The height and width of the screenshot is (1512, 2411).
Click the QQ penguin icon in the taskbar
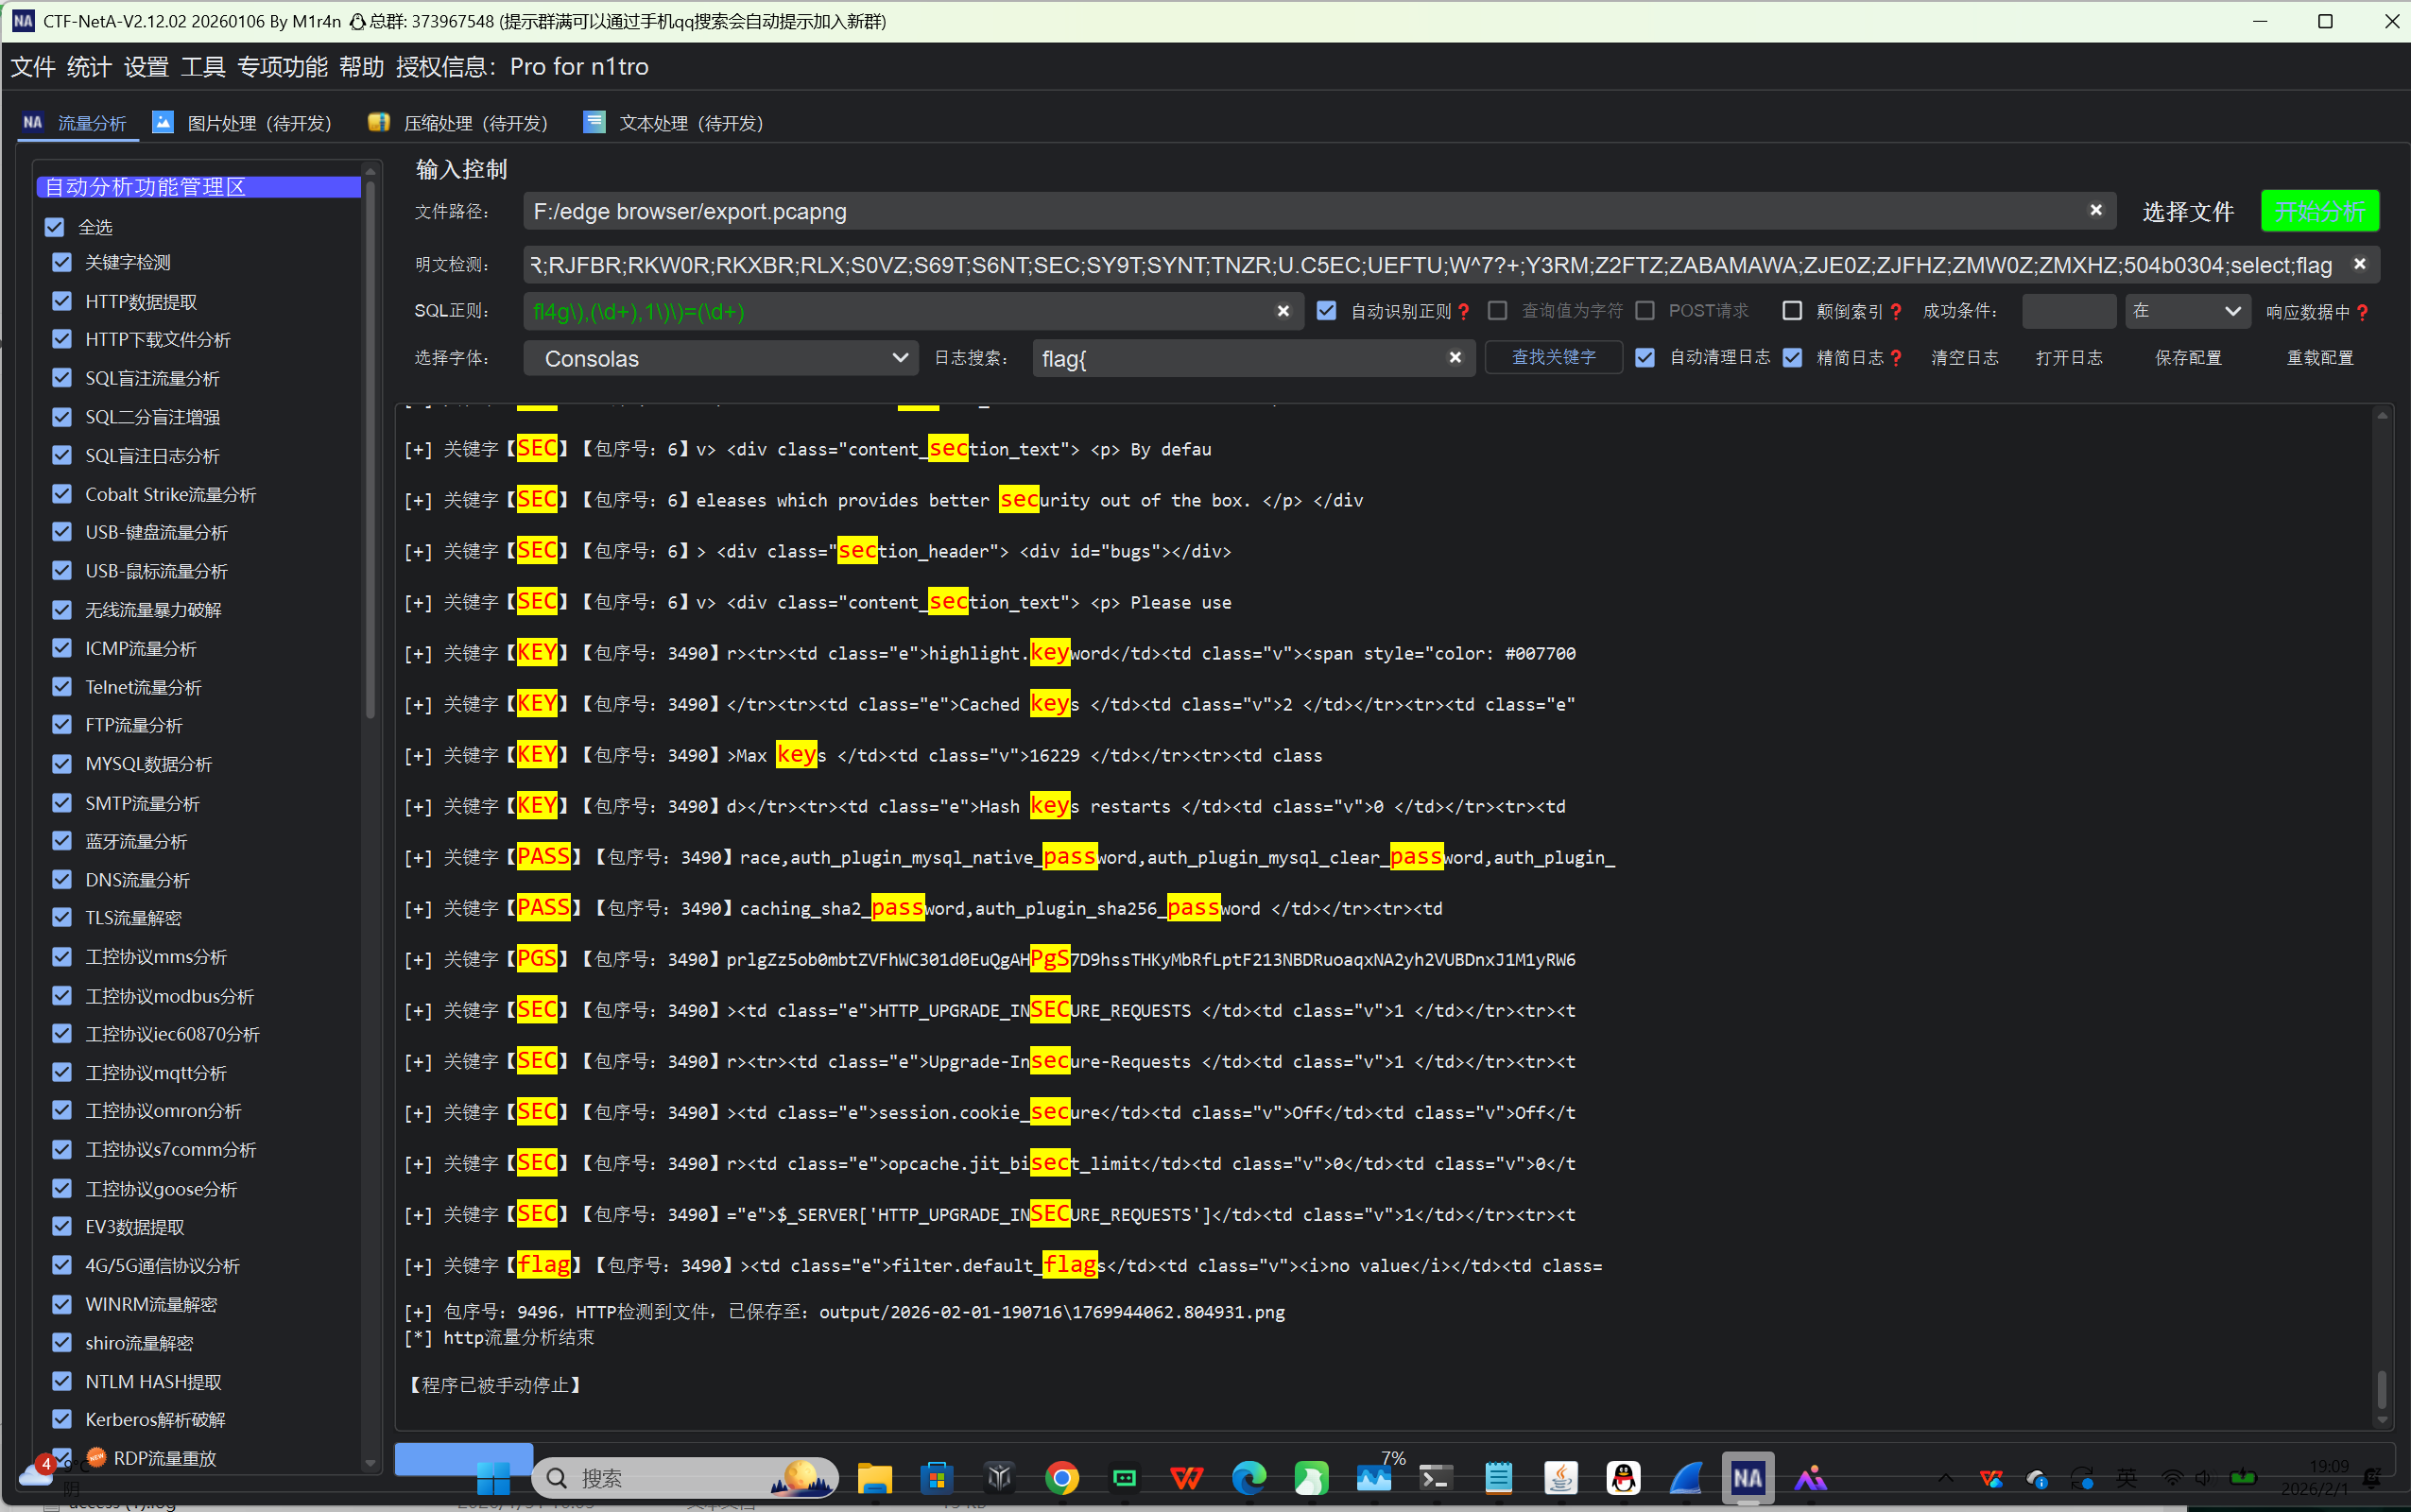pyautogui.click(x=1623, y=1477)
